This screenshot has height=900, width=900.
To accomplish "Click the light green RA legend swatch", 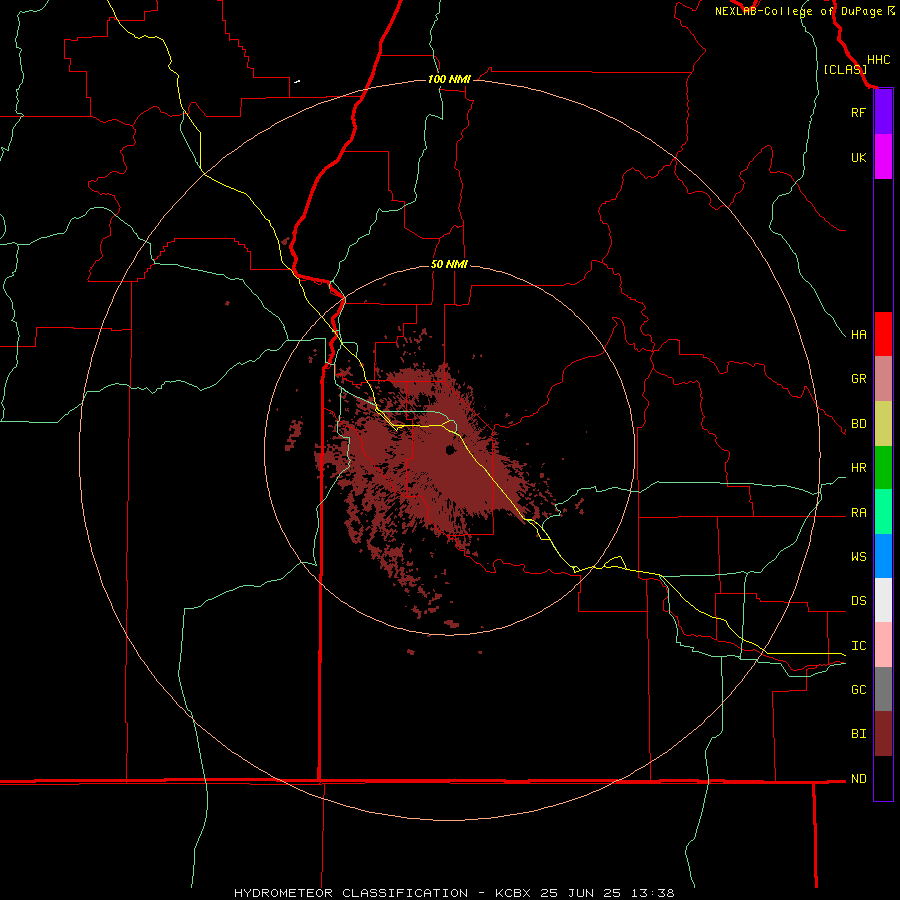I will tap(883, 512).
